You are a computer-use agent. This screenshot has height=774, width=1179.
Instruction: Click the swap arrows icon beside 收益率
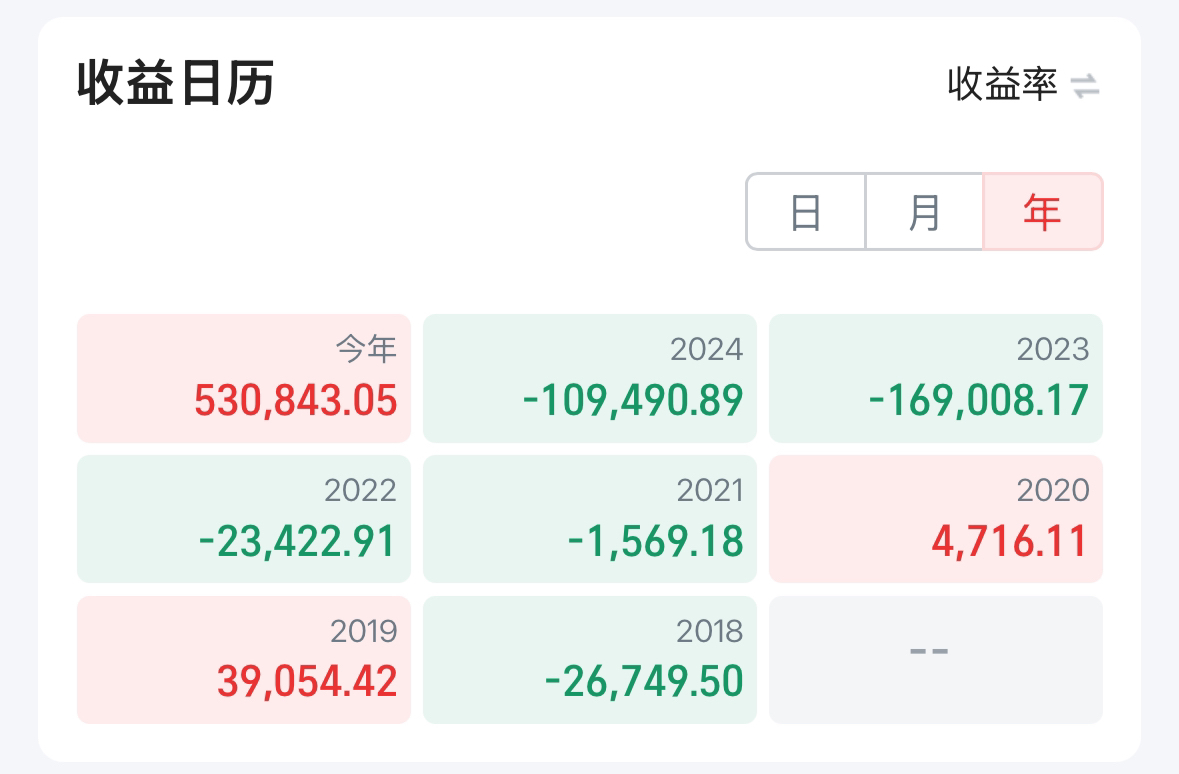pyautogui.click(x=1085, y=86)
